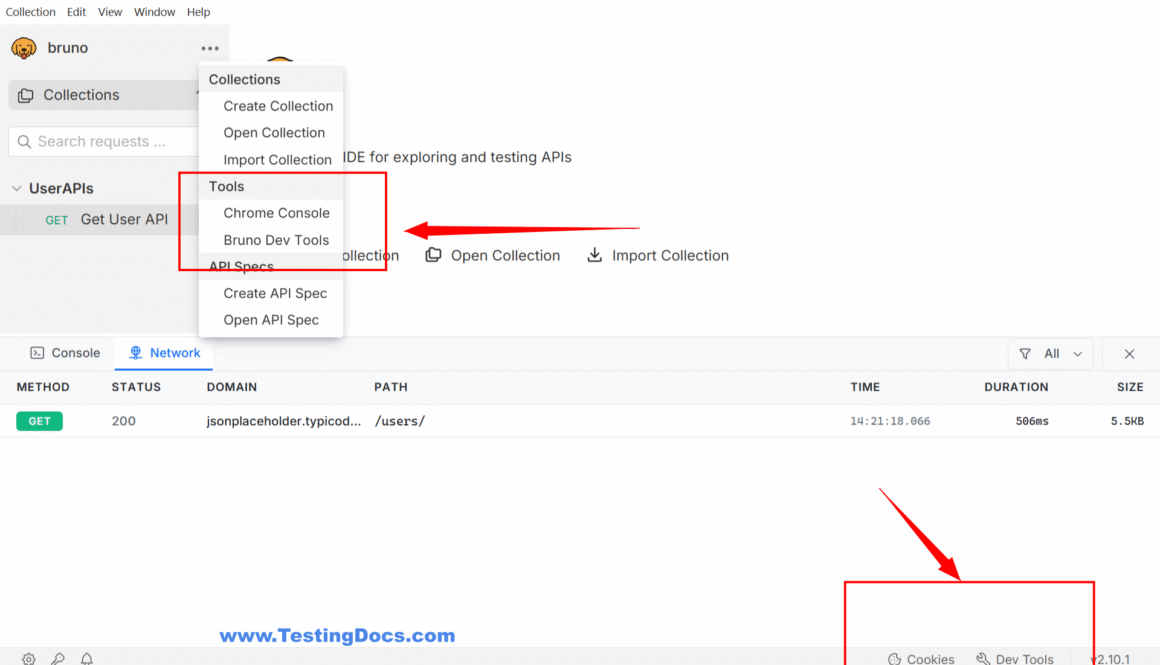Select Chrome Console under Tools
Image resolution: width=1160 pixels, height=665 pixels.
[277, 213]
